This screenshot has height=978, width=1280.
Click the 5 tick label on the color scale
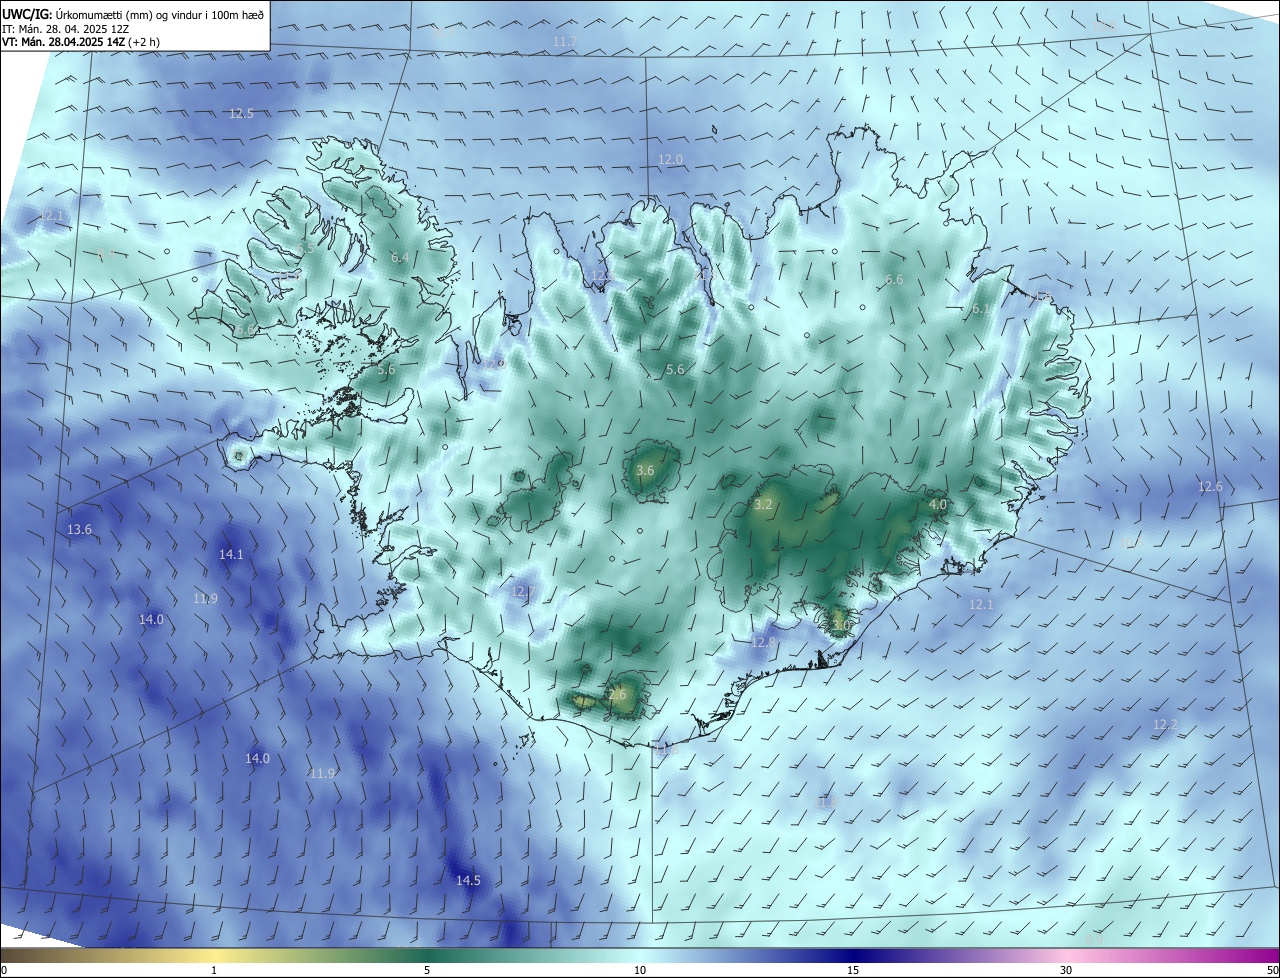427,970
